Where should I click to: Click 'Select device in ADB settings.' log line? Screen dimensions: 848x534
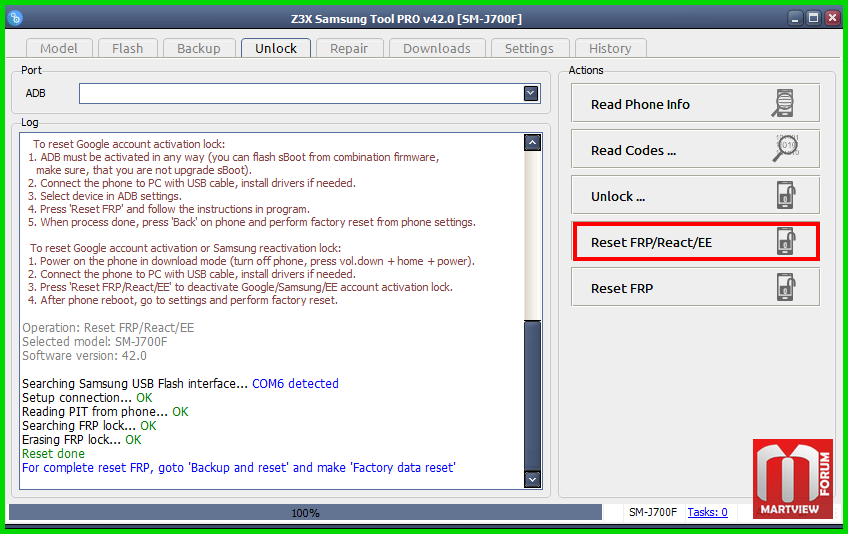(x=104, y=196)
